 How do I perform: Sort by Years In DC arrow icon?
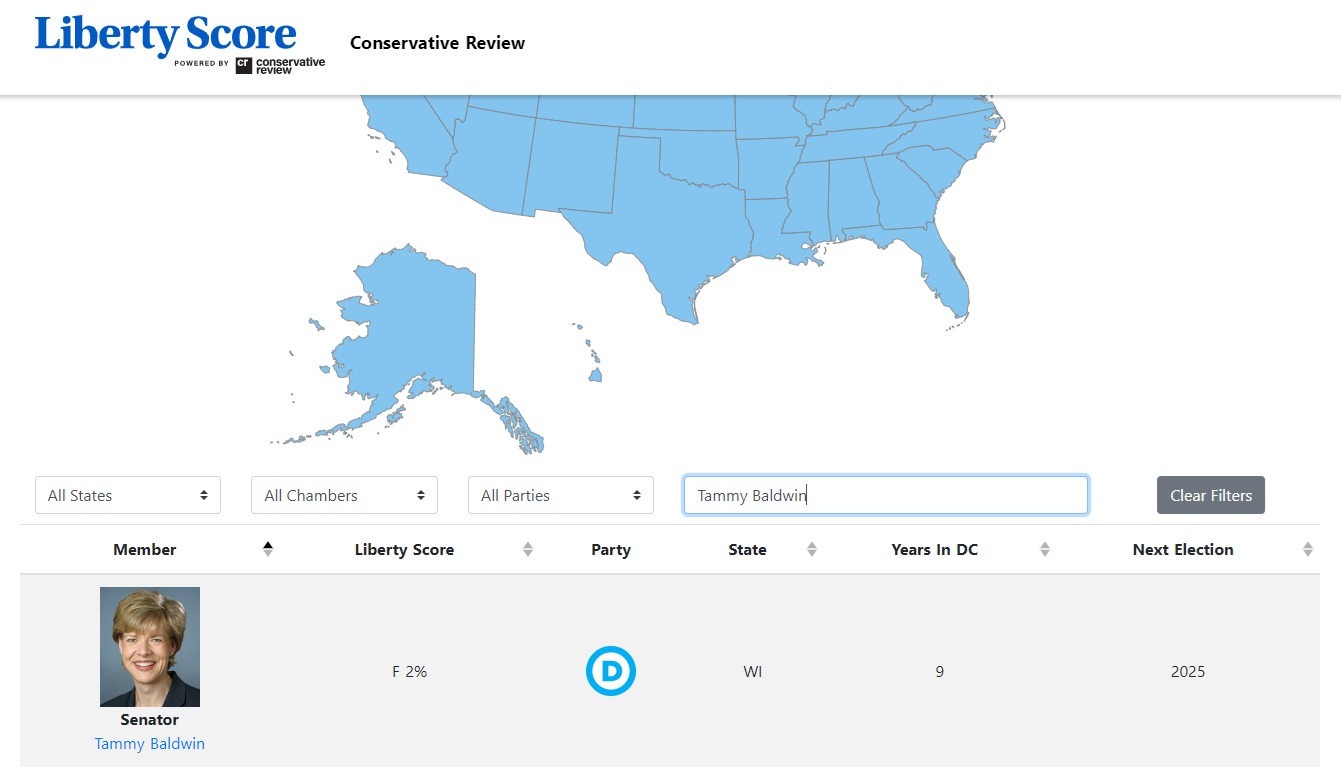tap(1045, 549)
